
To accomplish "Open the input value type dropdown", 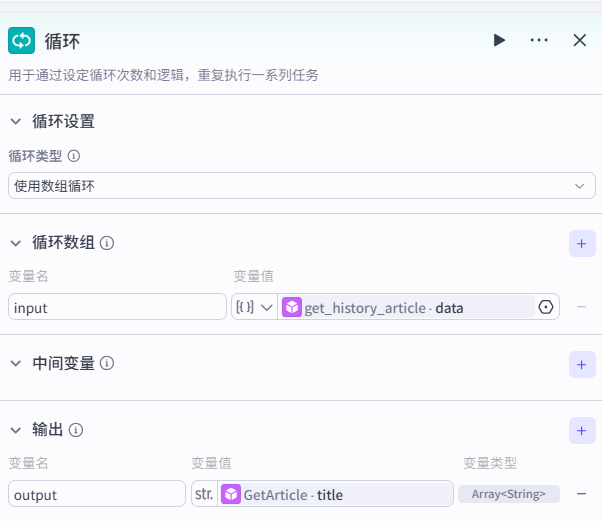I will 254,307.
